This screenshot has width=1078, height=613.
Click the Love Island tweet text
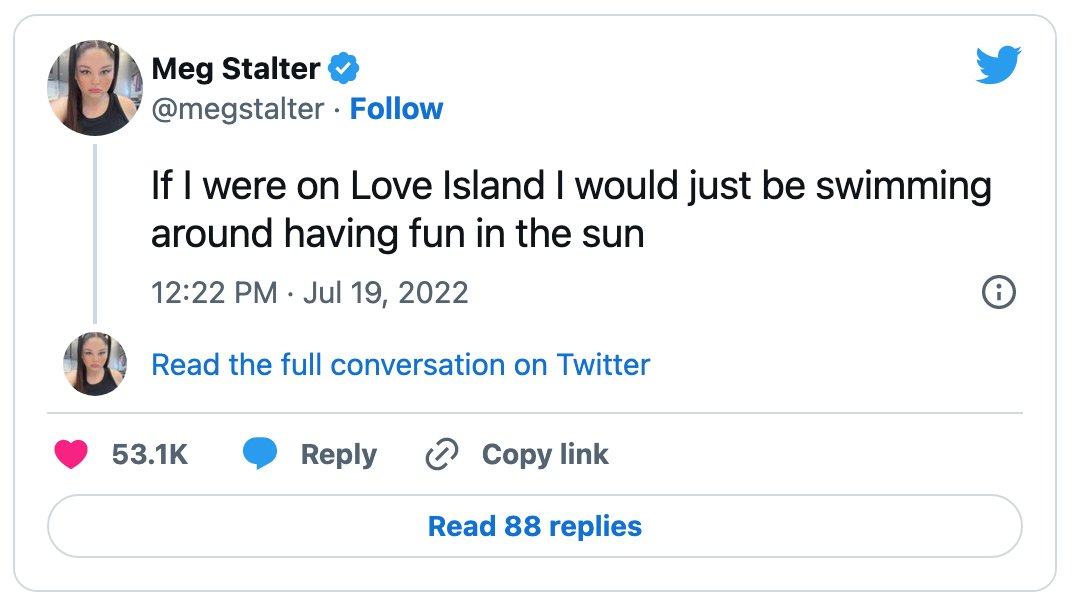tap(571, 210)
